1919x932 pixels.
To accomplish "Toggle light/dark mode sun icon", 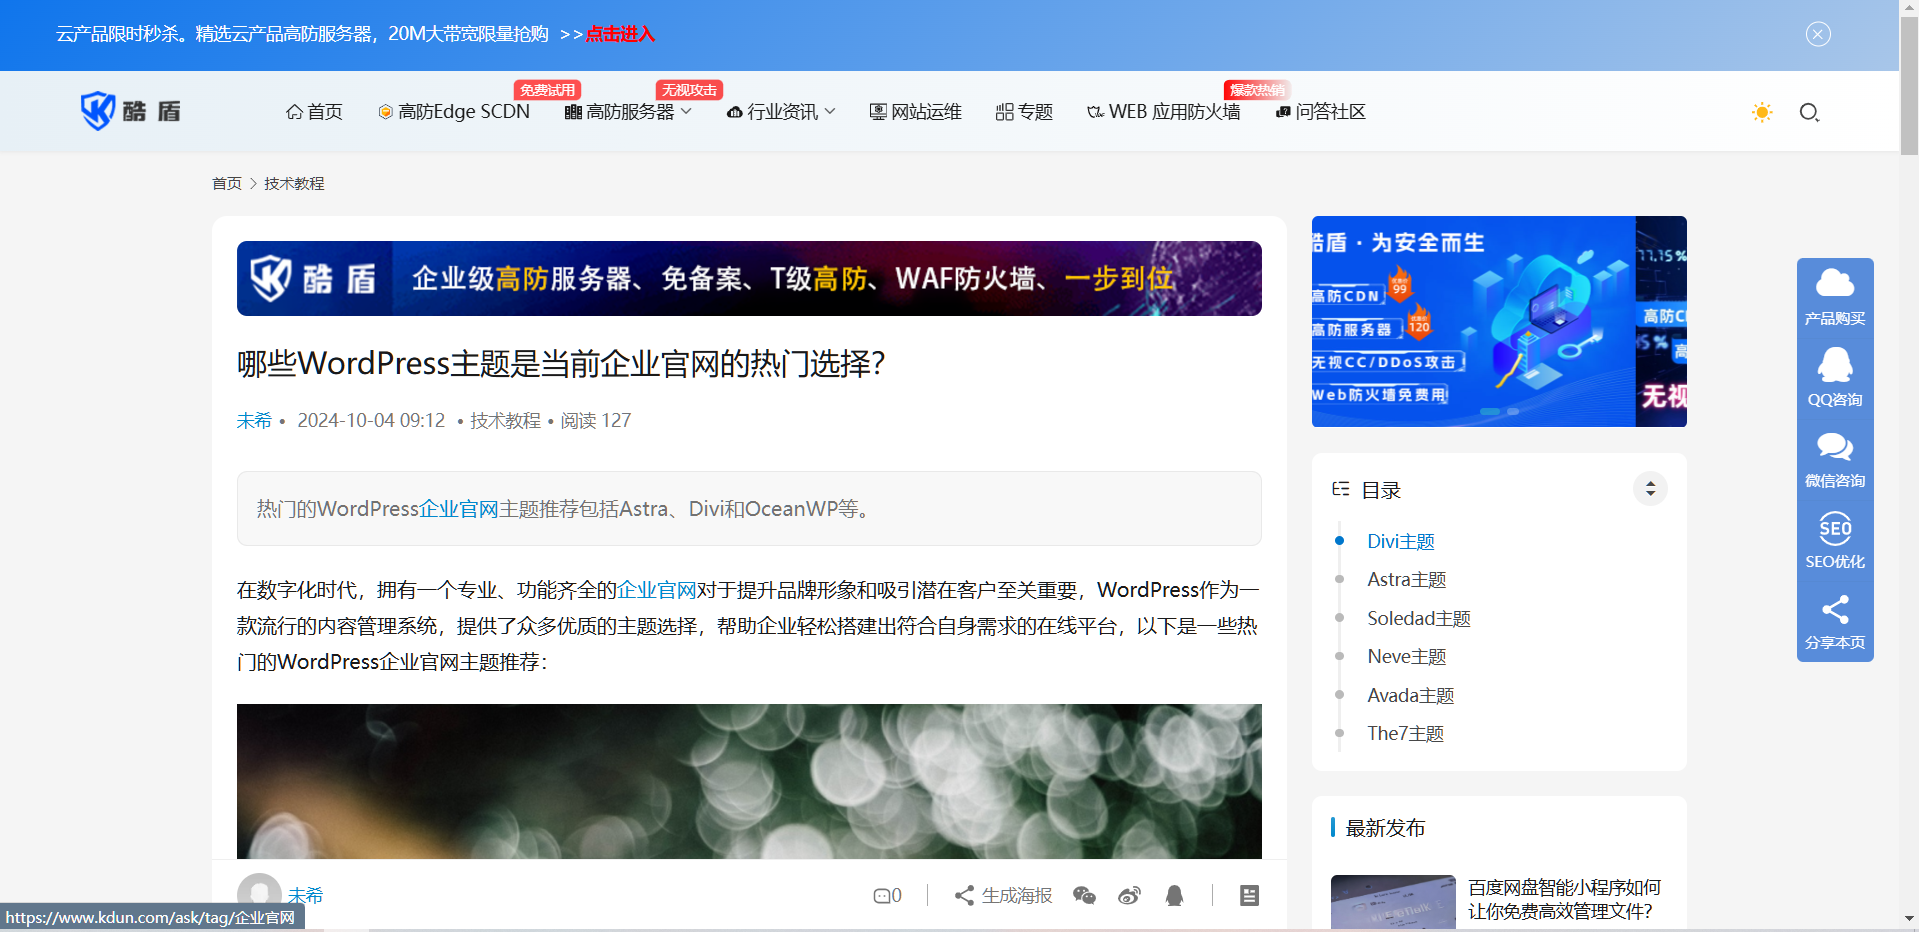I will pos(1762,112).
